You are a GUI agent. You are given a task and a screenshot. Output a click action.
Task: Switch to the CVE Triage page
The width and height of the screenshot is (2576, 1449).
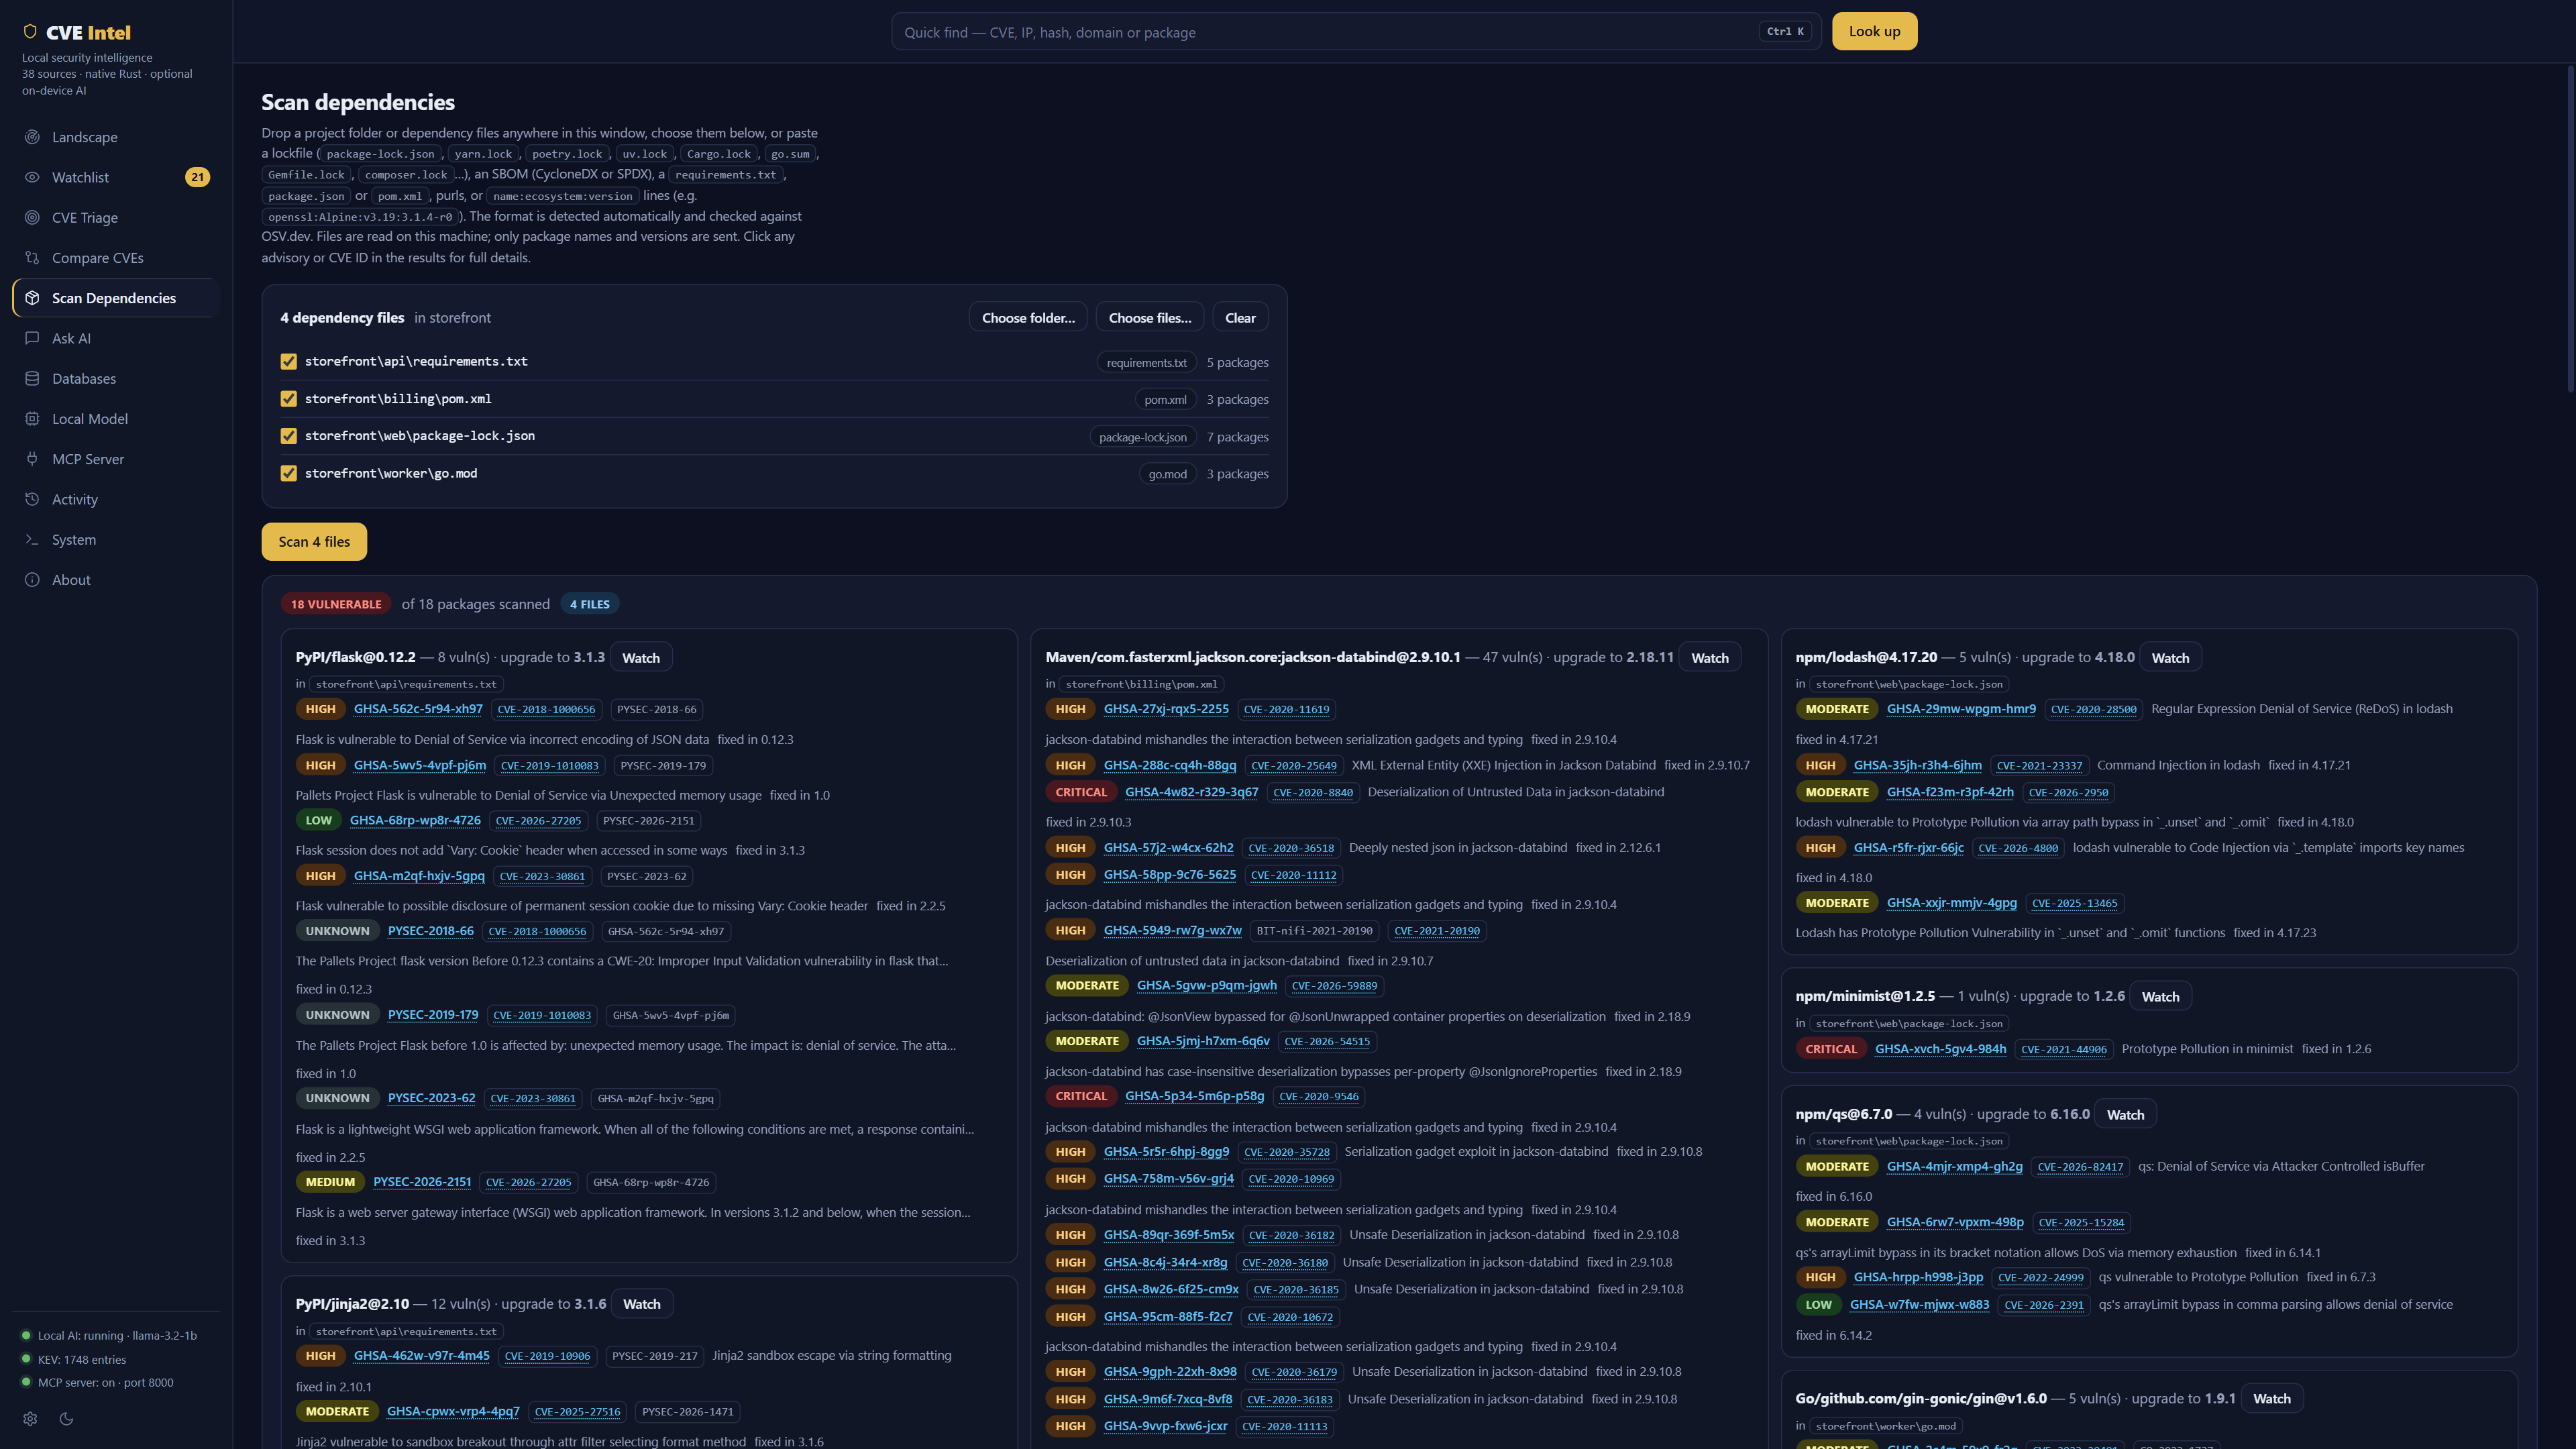(115, 217)
